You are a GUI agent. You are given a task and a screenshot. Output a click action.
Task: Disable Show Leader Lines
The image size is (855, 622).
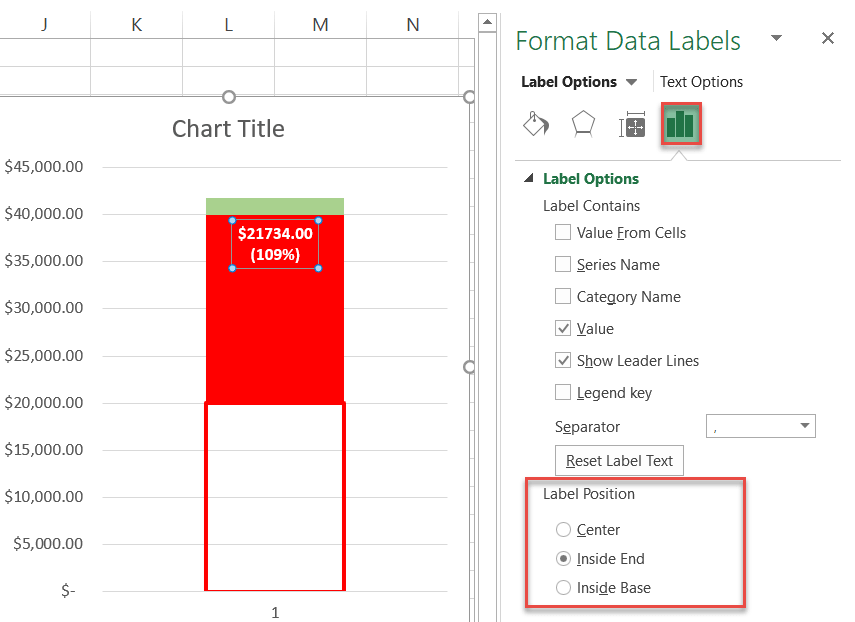563,361
